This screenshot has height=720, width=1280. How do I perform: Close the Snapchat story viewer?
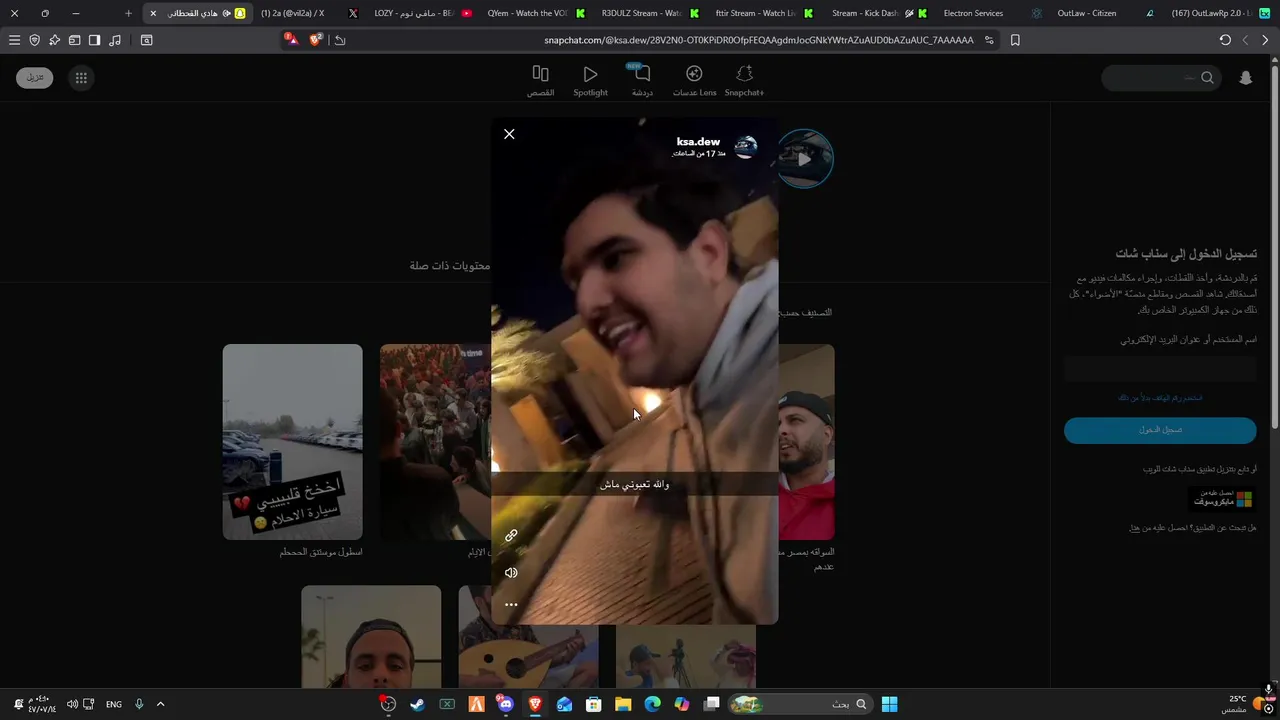509,134
